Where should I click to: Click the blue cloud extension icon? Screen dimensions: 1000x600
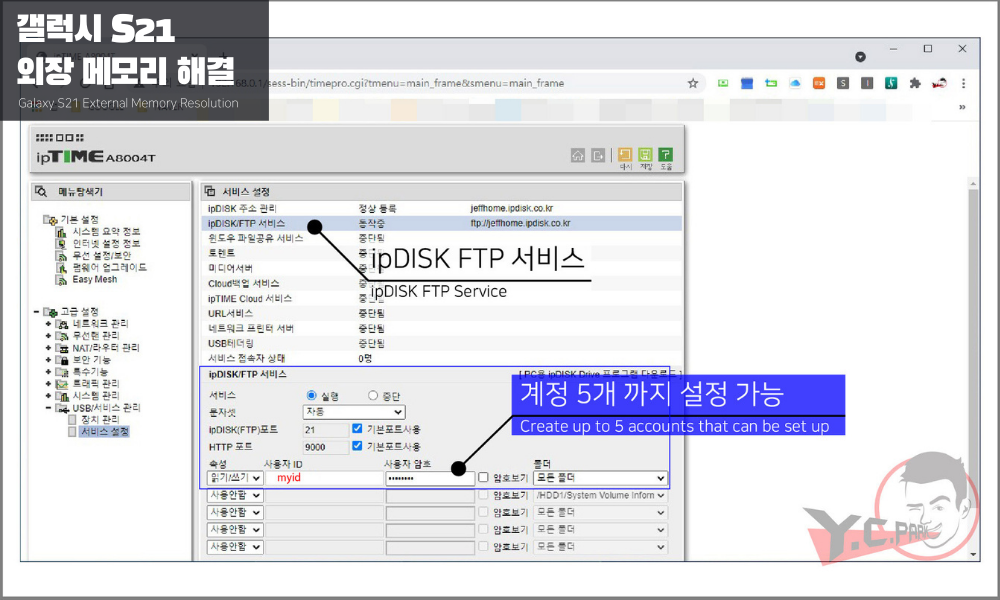[x=795, y=83]
